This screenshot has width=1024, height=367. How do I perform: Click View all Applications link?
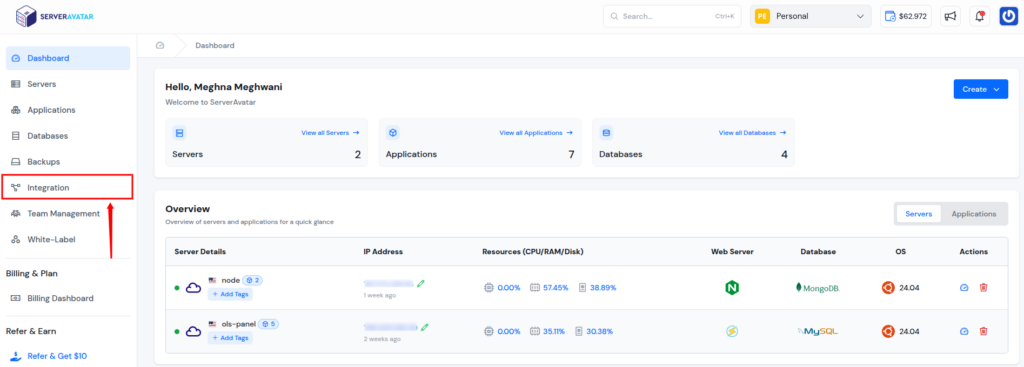click(x=536, y=133)
